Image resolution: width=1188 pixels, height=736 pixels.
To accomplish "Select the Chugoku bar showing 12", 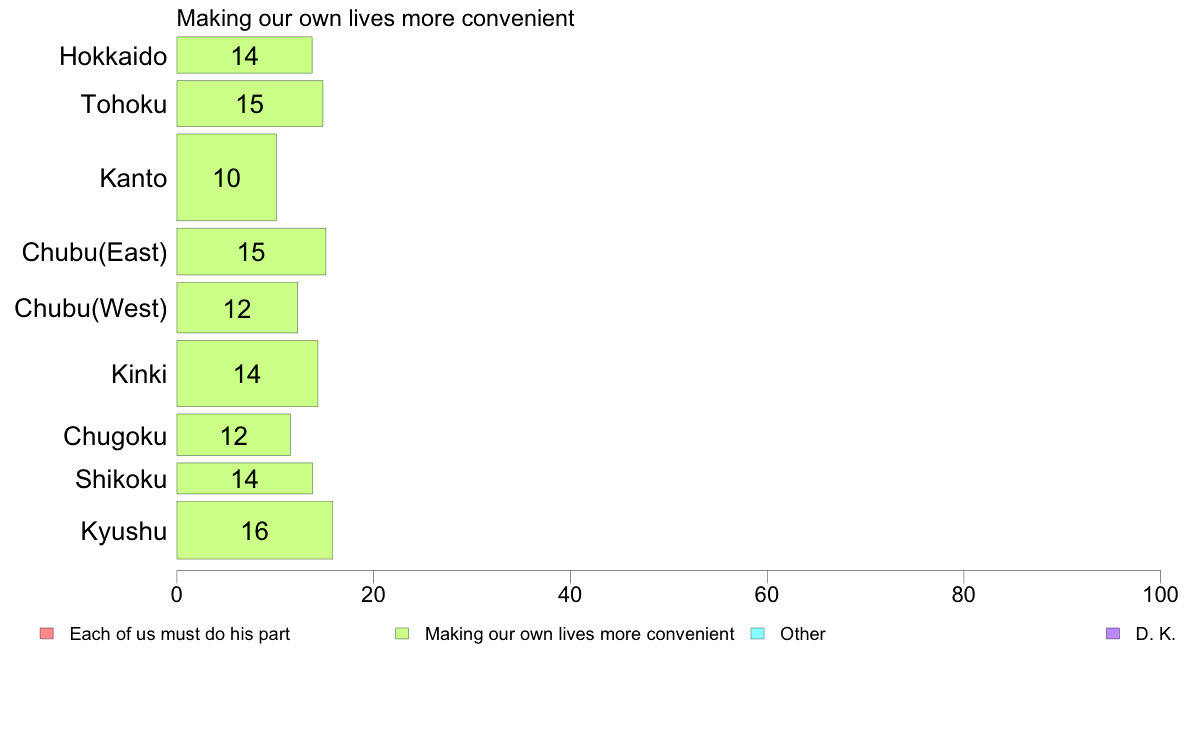I will (233, 435).
